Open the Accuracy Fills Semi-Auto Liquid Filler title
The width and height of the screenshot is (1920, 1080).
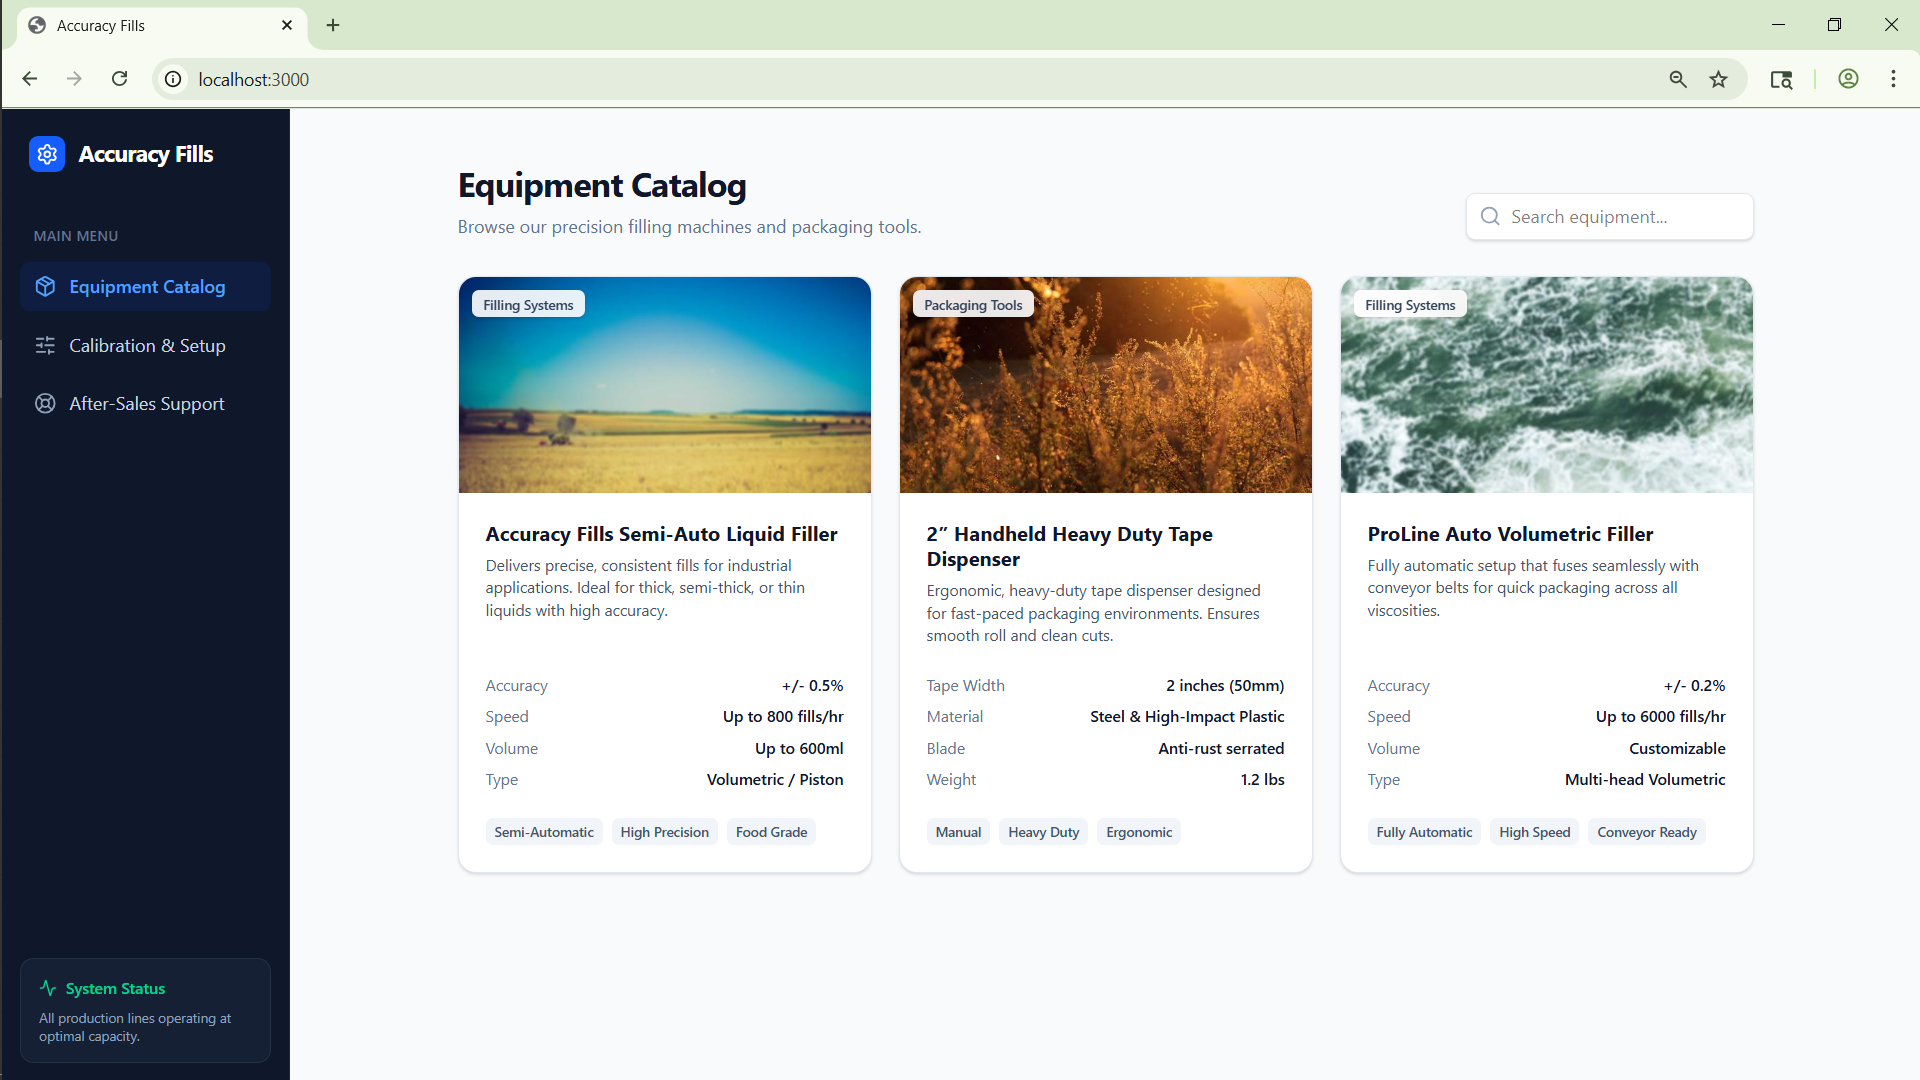pyautogui.click(x=661, y=534)
